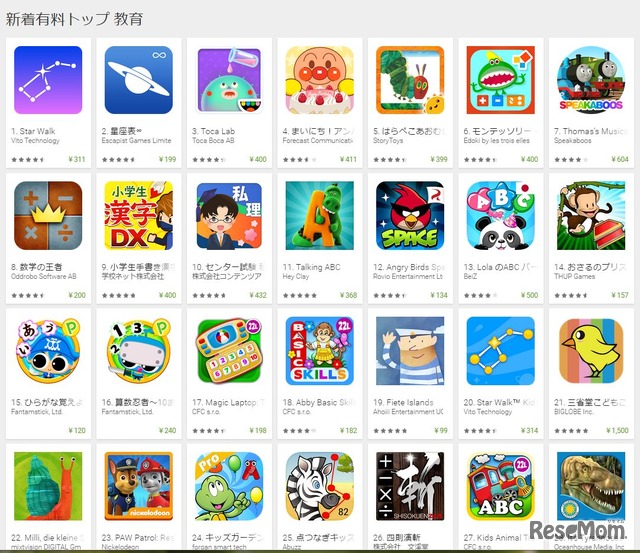Click the '18. Abby Basic Skills' title
The width and height of the screenshot is (640, 553).
pos(320,402)
